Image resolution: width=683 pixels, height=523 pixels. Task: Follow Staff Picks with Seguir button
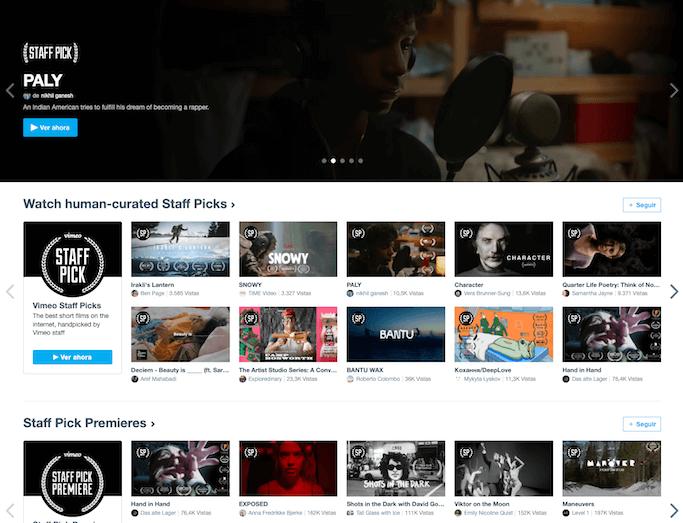click(642, 205)
